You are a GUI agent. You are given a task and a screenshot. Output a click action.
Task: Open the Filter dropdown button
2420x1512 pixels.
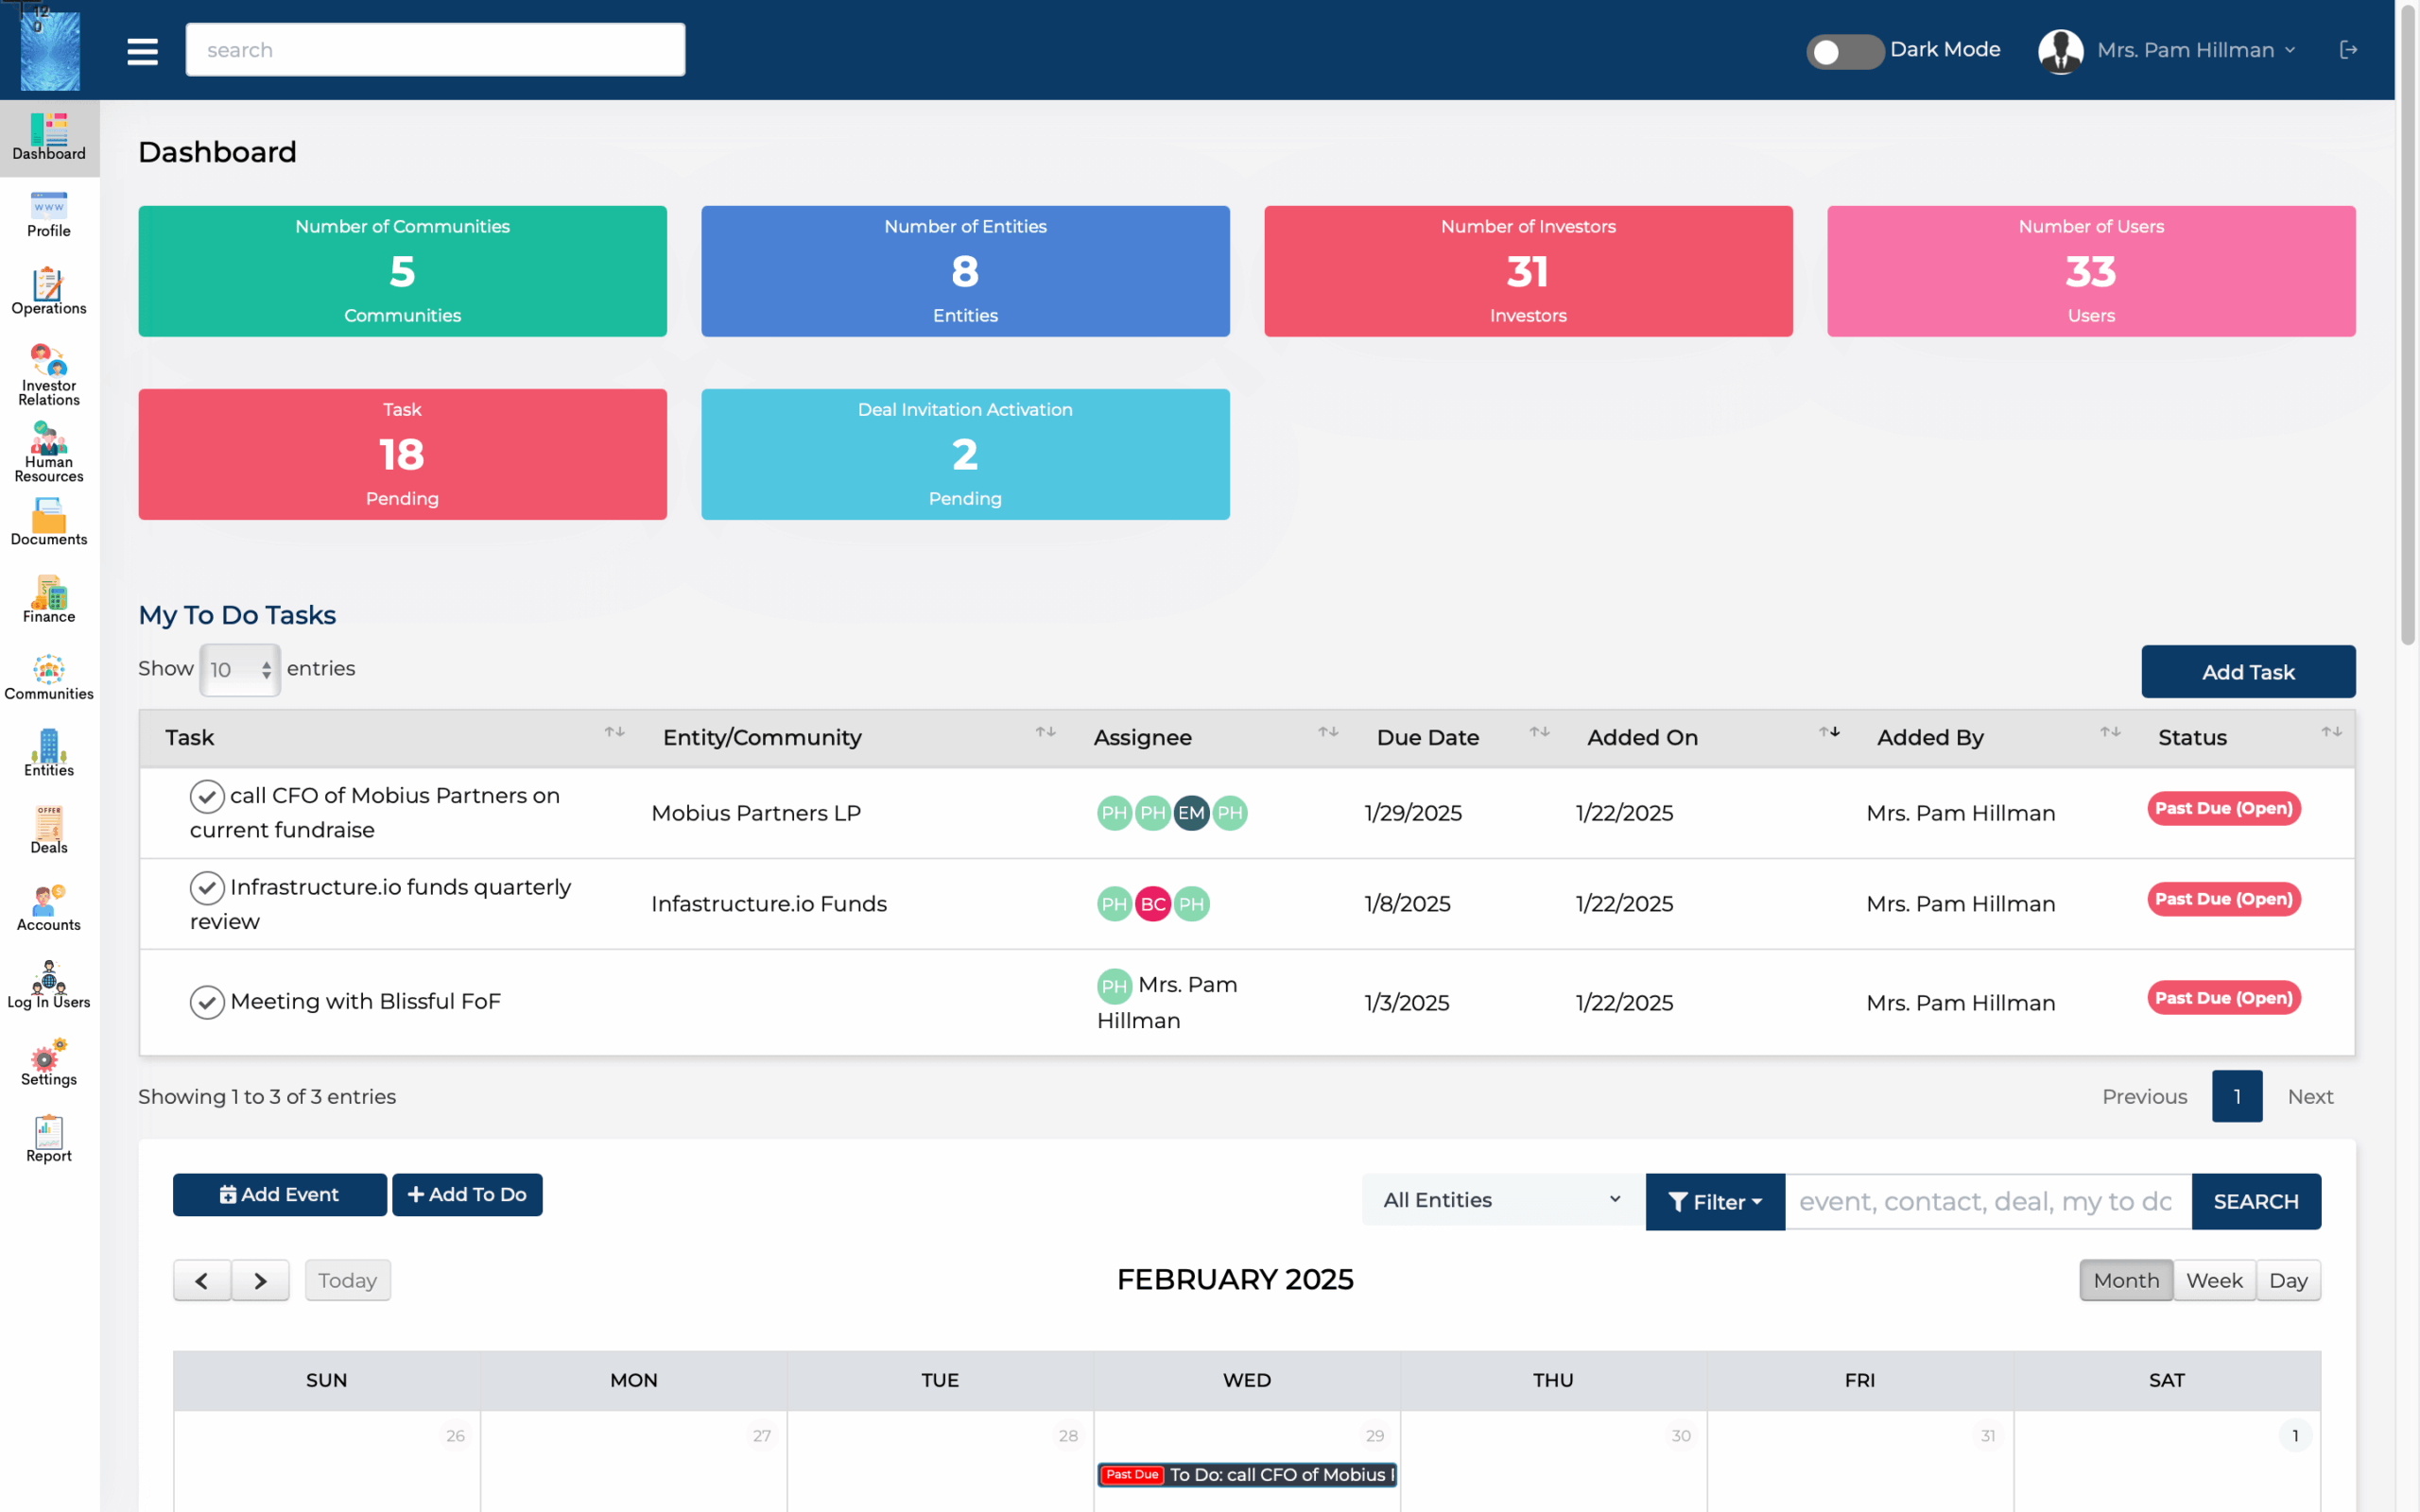[x=1714, y=1201]
